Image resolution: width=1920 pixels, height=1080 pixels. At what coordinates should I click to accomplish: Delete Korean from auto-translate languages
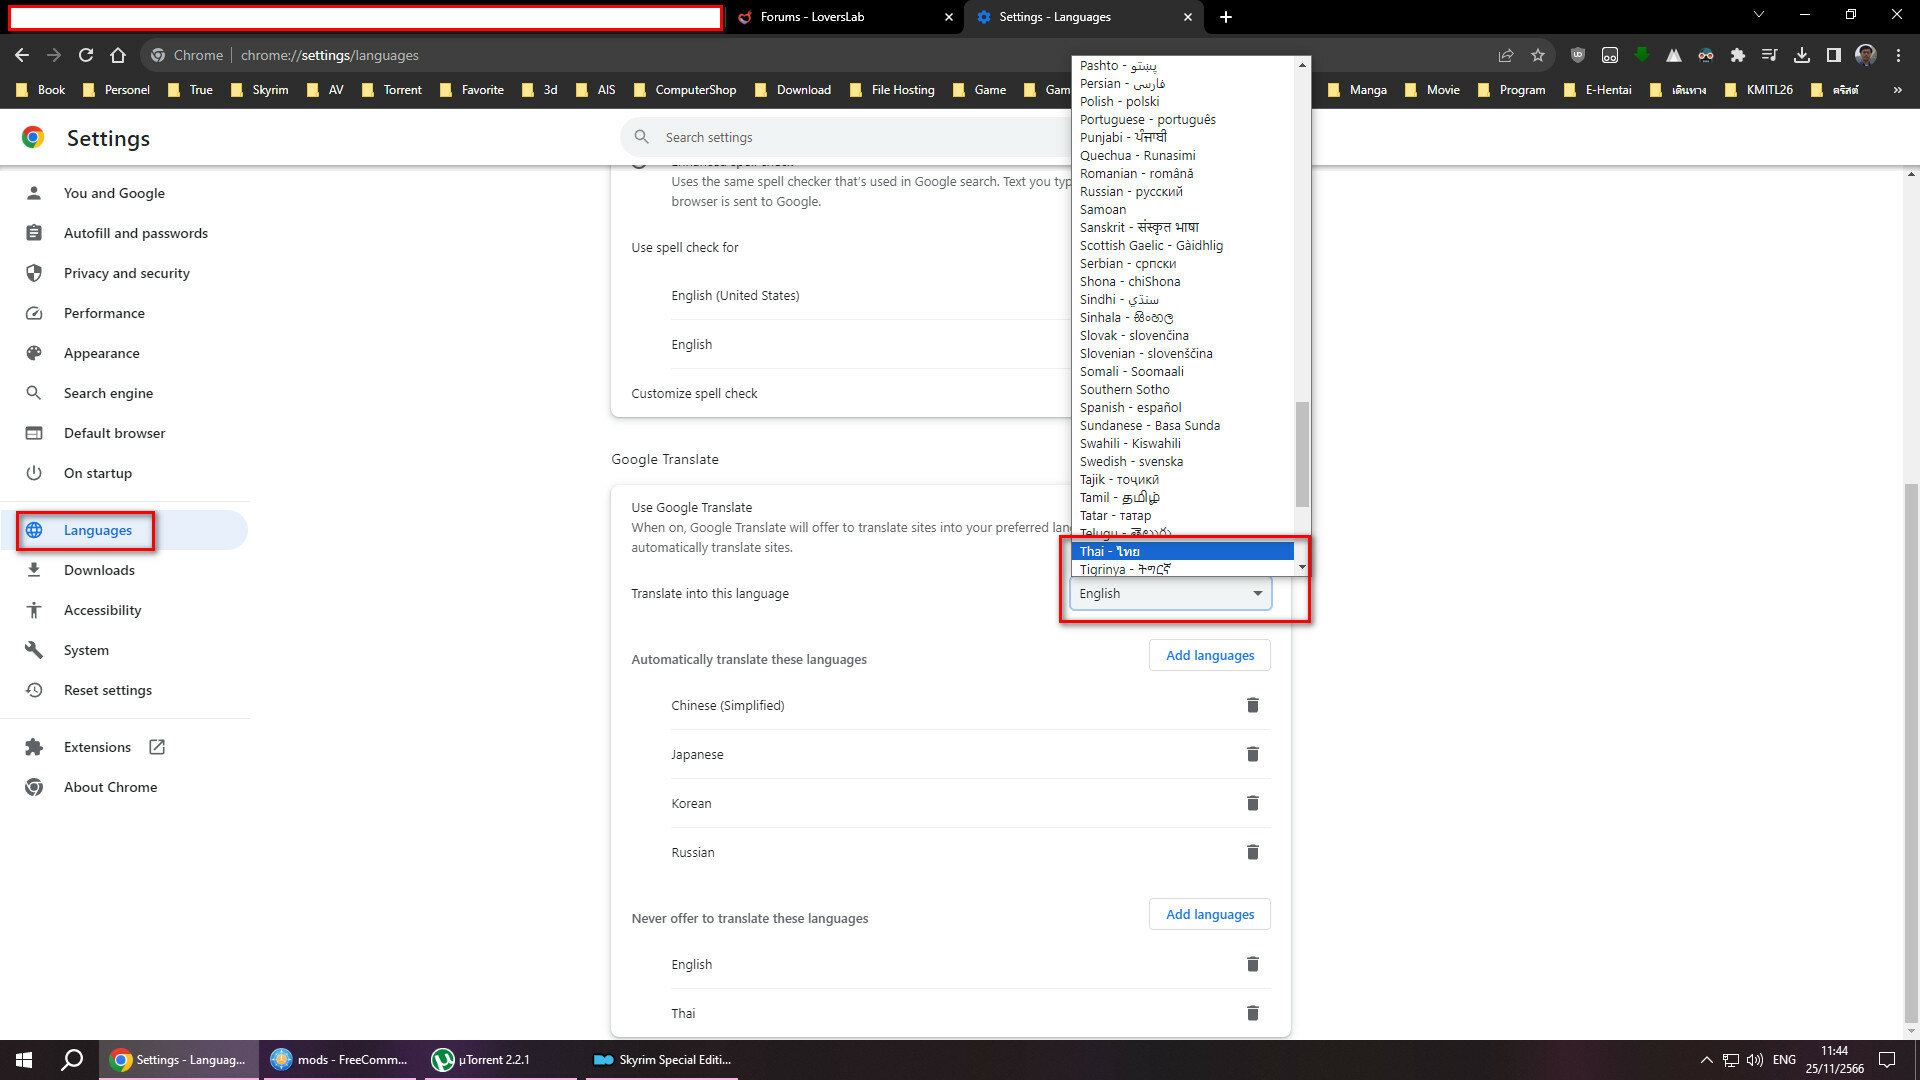click(1252, 804)
